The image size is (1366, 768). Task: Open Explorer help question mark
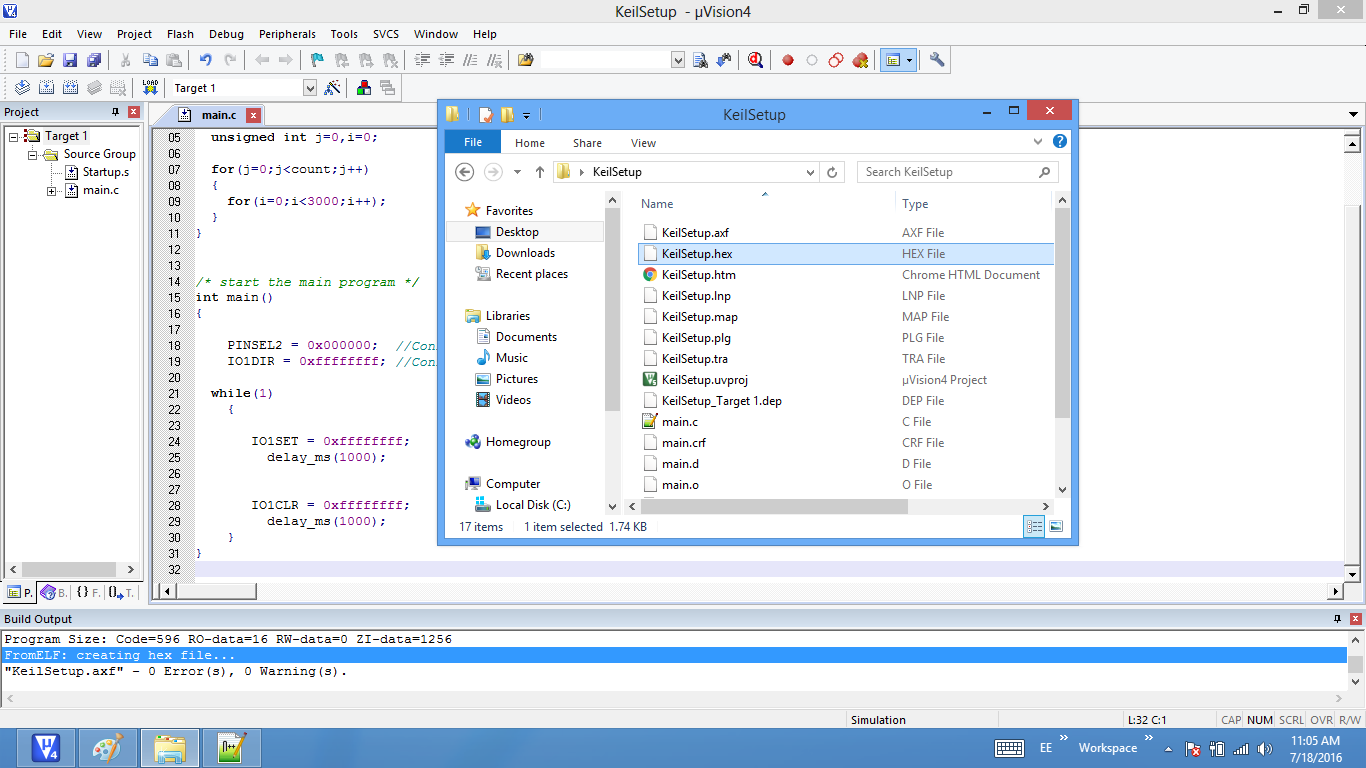coord(1060,141)
